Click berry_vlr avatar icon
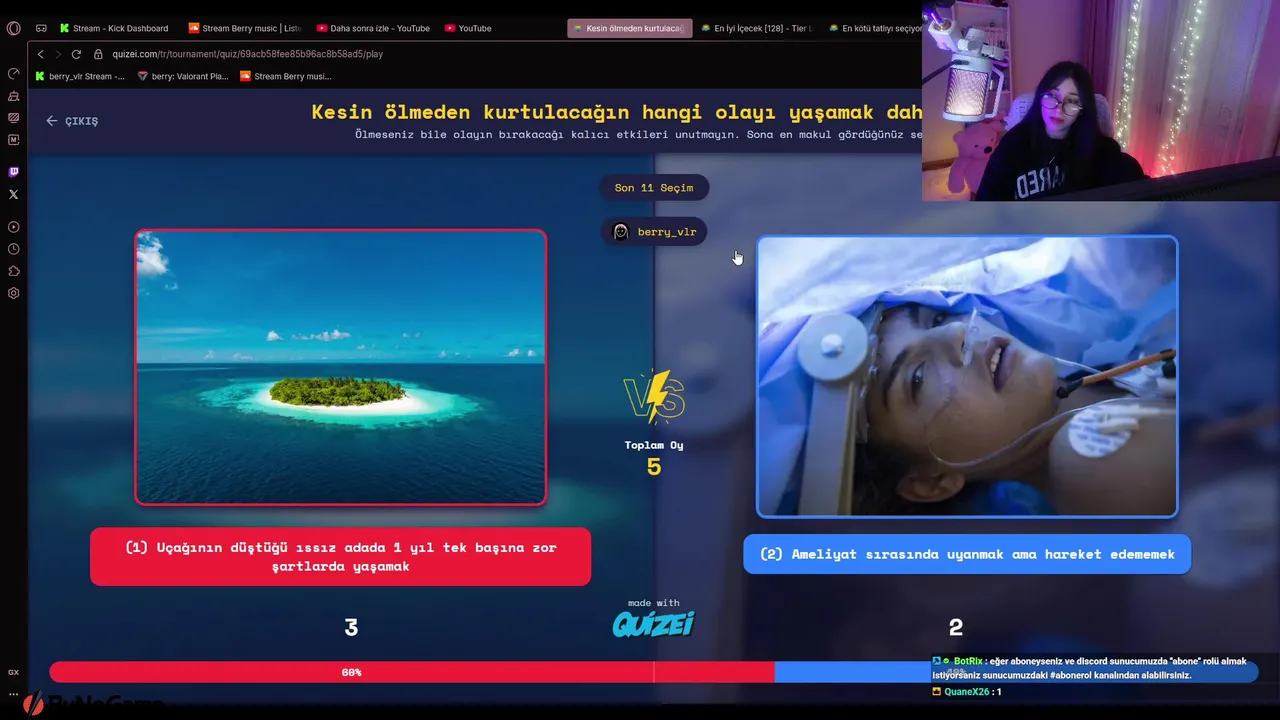Image resolution: width=1280 pixels, height=720 pixels. [620, 232]
